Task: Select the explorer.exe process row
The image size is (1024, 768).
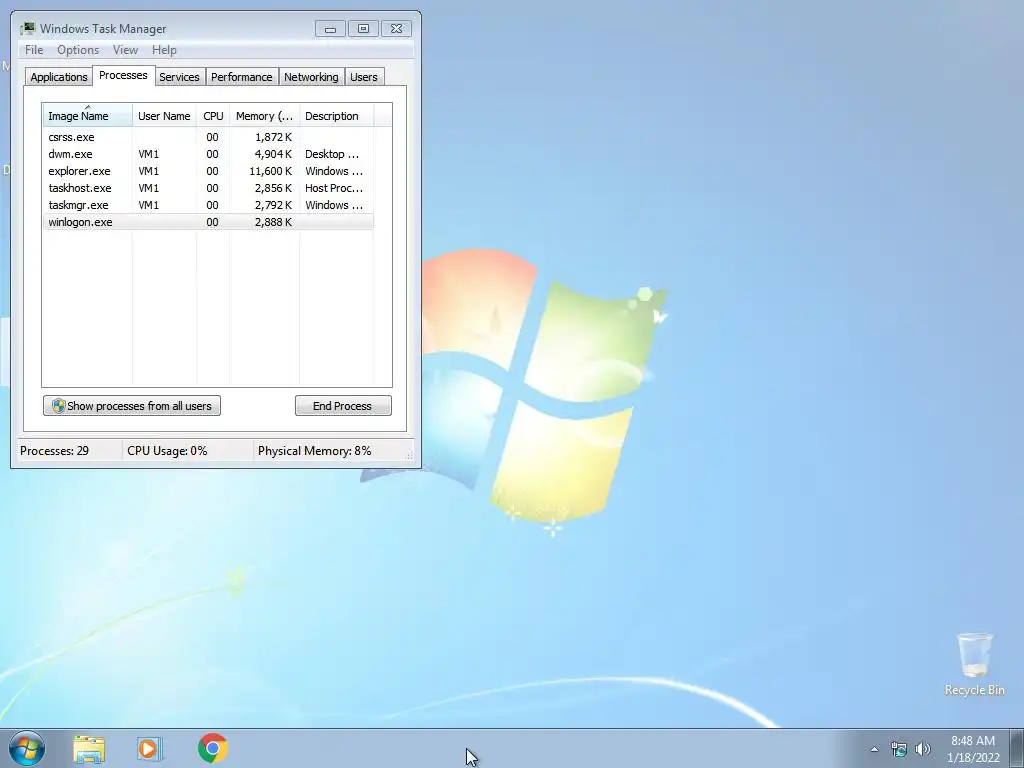Action: 208,171
